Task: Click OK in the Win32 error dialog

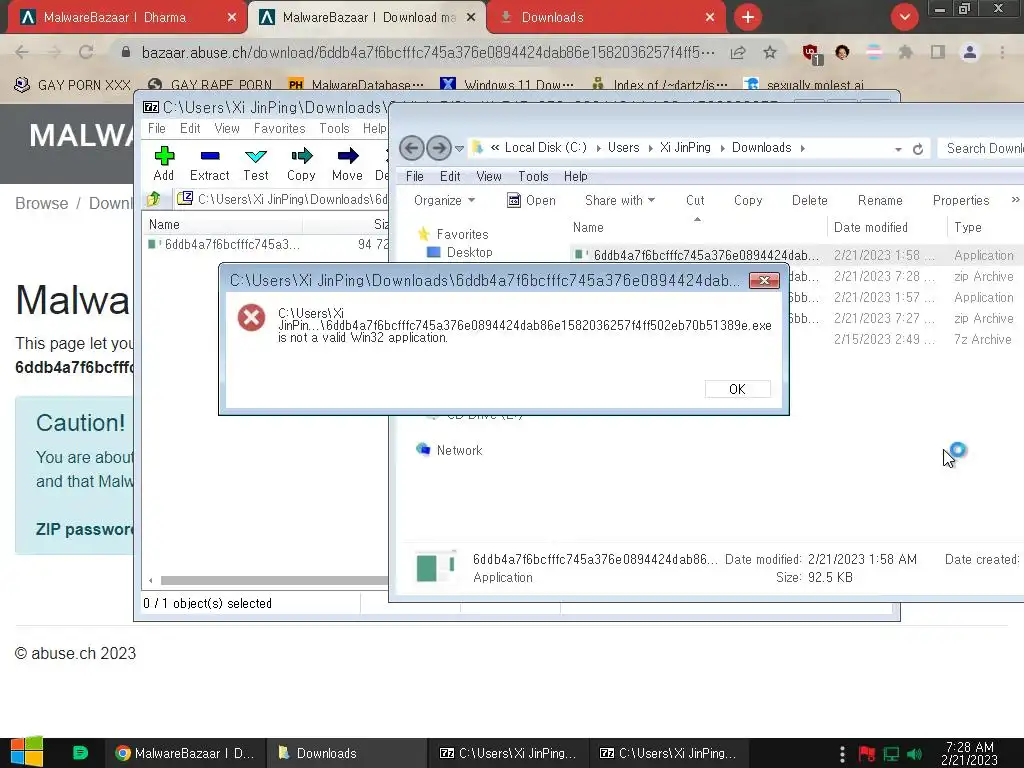Action: pyautogui.click(x=737, y=389)
